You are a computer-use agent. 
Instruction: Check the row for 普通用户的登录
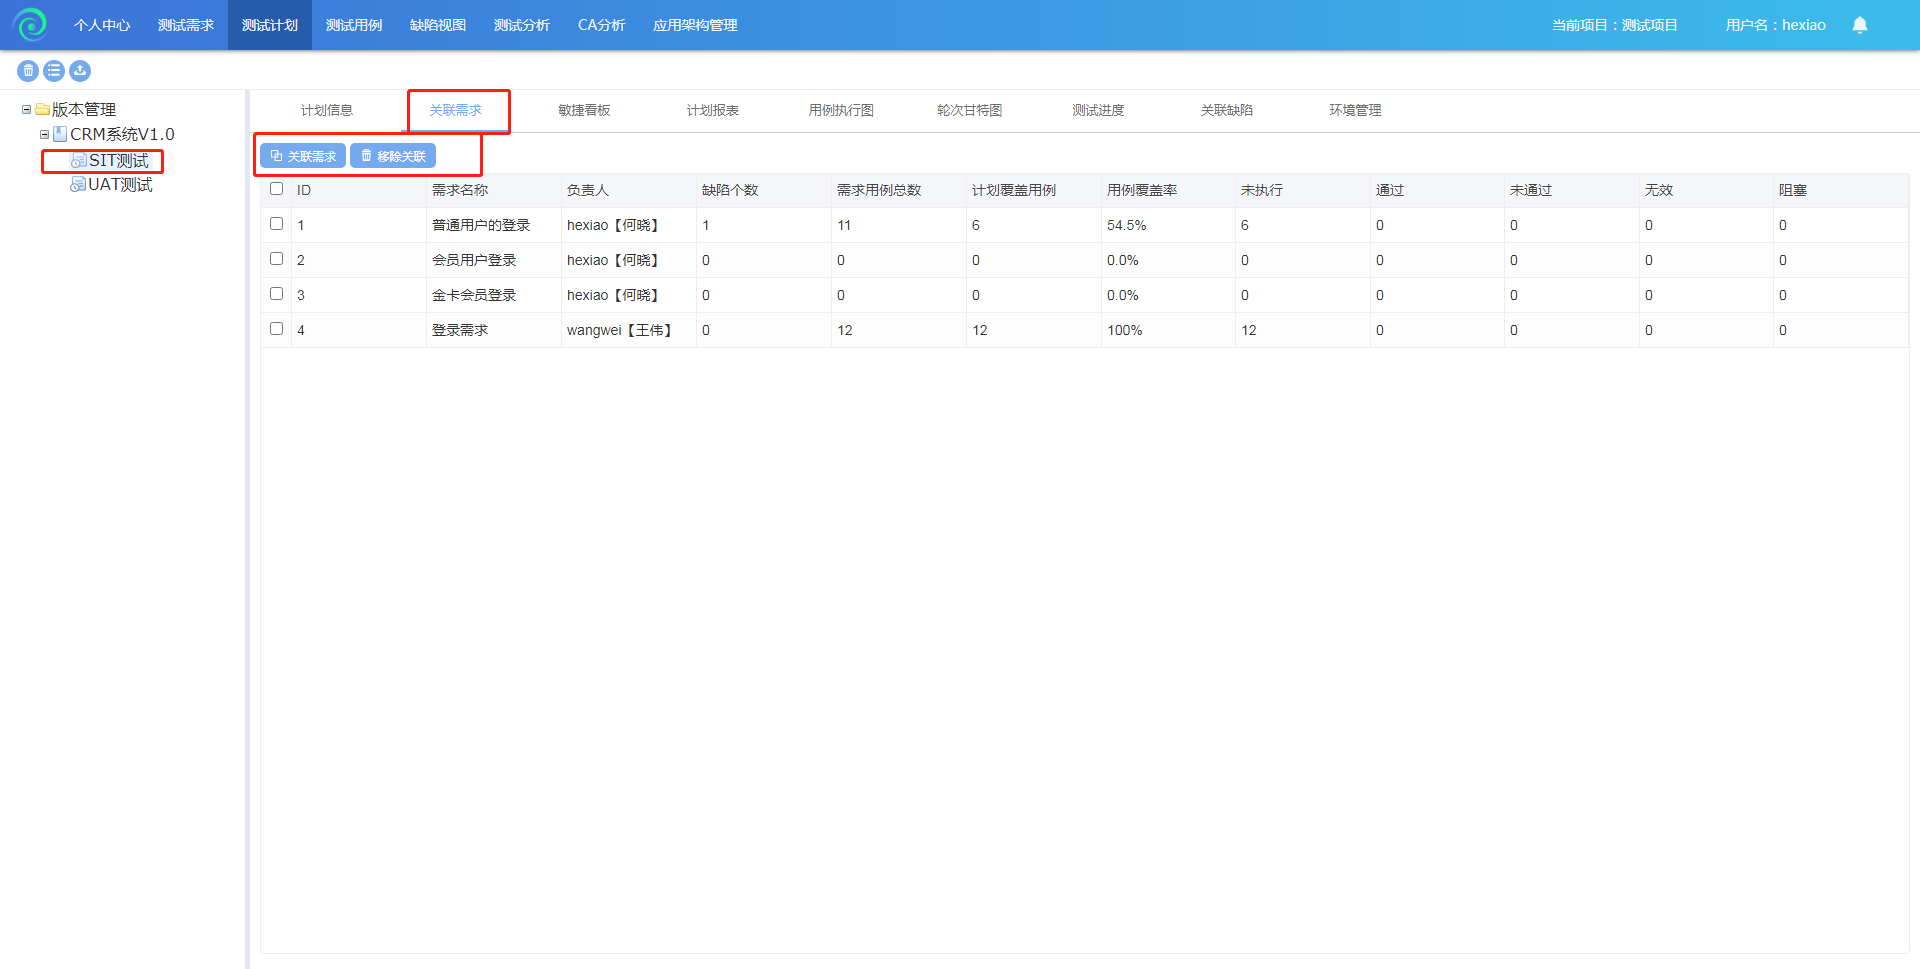coord(277,224)
